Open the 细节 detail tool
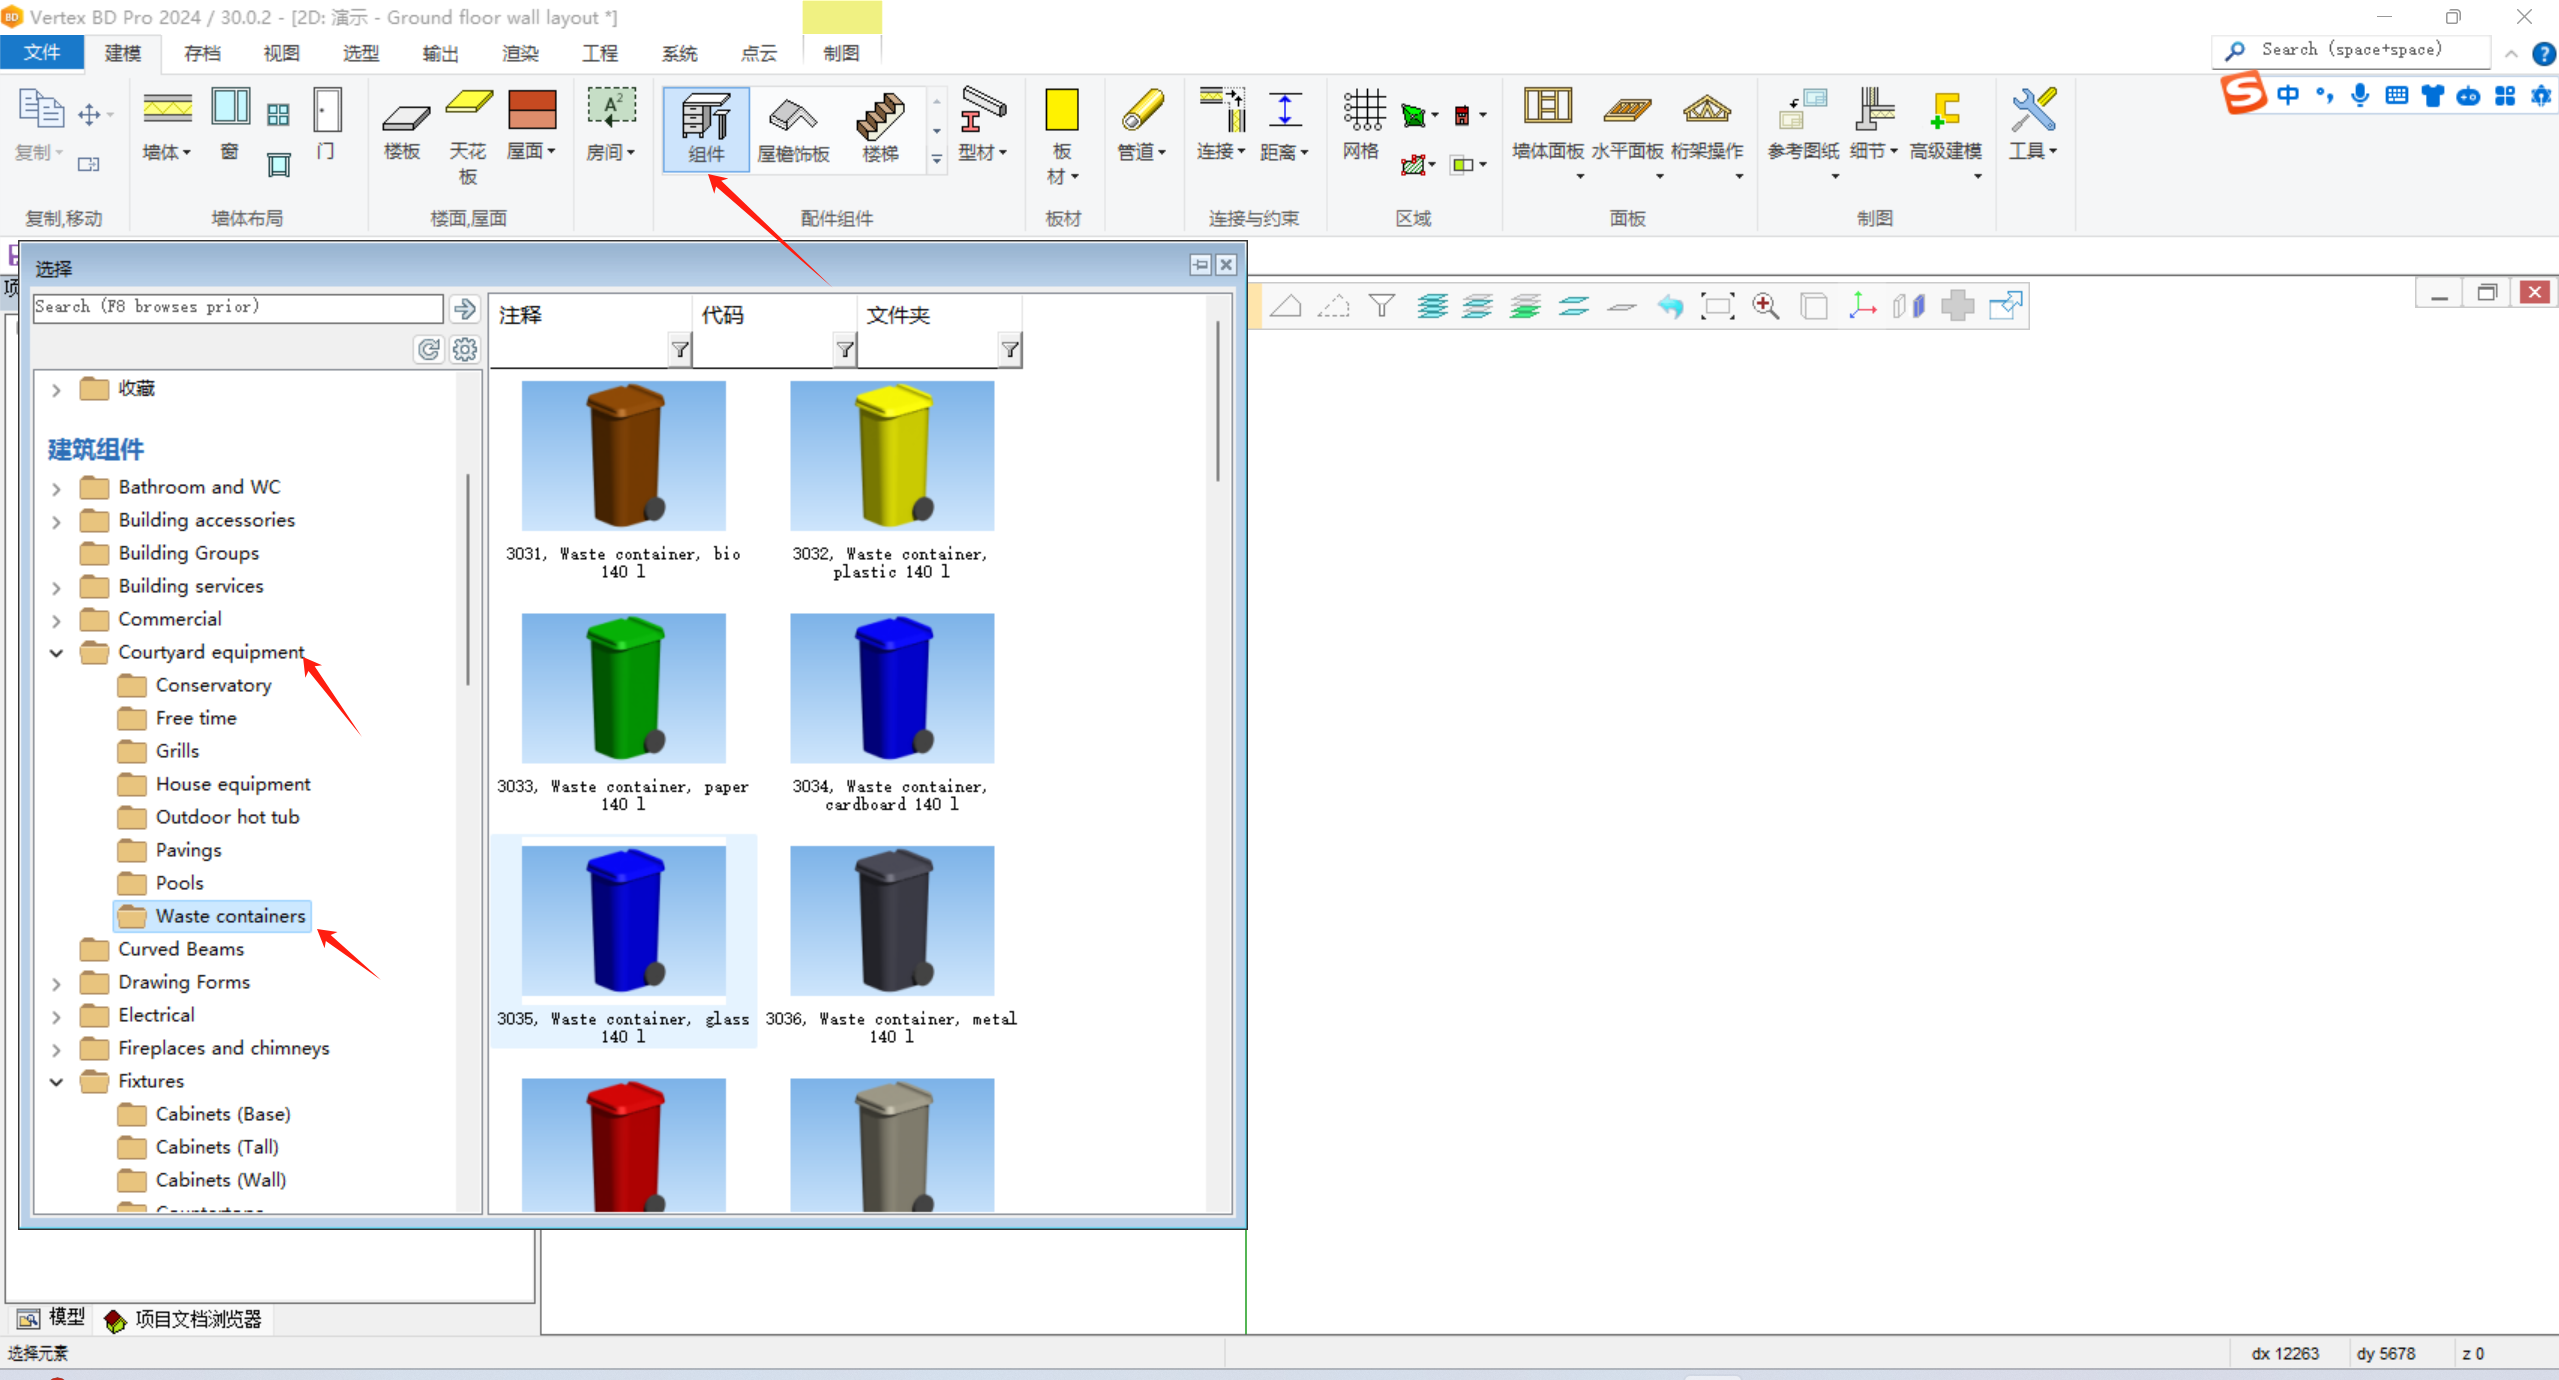The width and height of the screenshot is (2559, 1380). point(1873,126)
